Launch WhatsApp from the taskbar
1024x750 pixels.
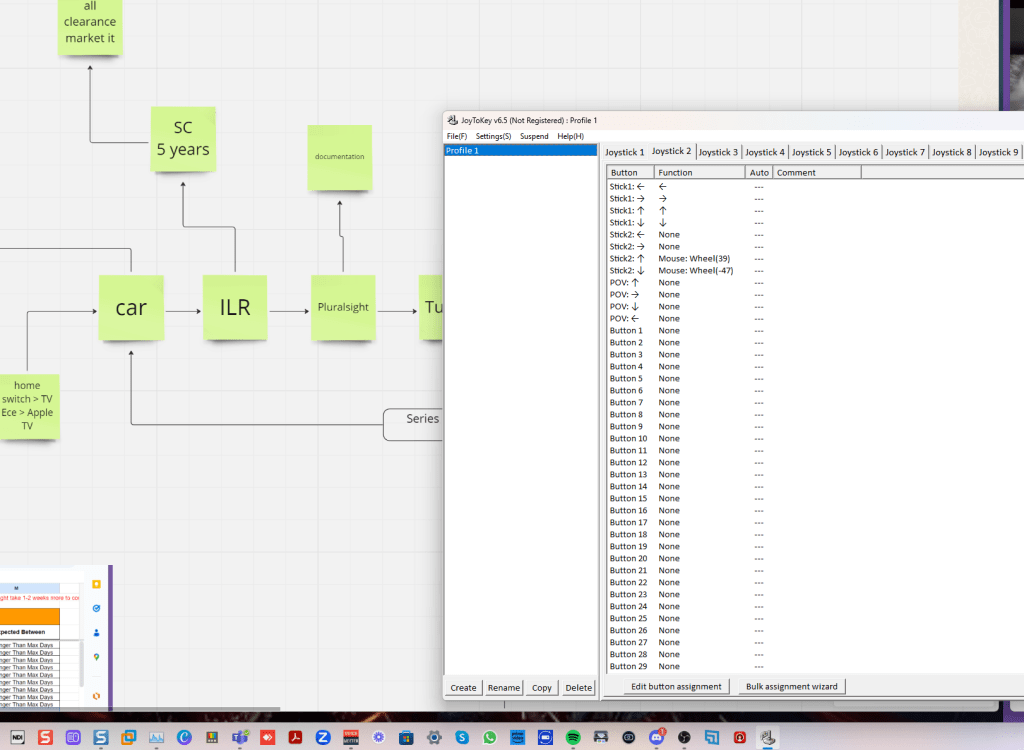pyautogui.click(x=489, y=738)
